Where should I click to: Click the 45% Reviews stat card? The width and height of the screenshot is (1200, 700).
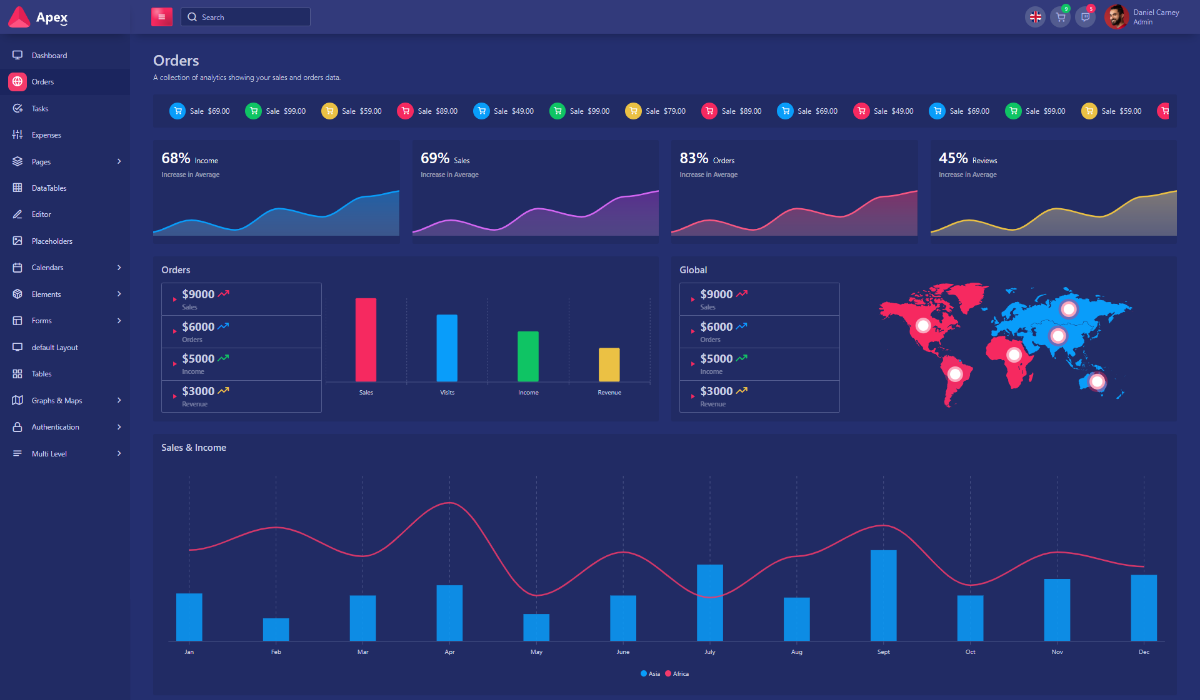tap(1053, 191)
